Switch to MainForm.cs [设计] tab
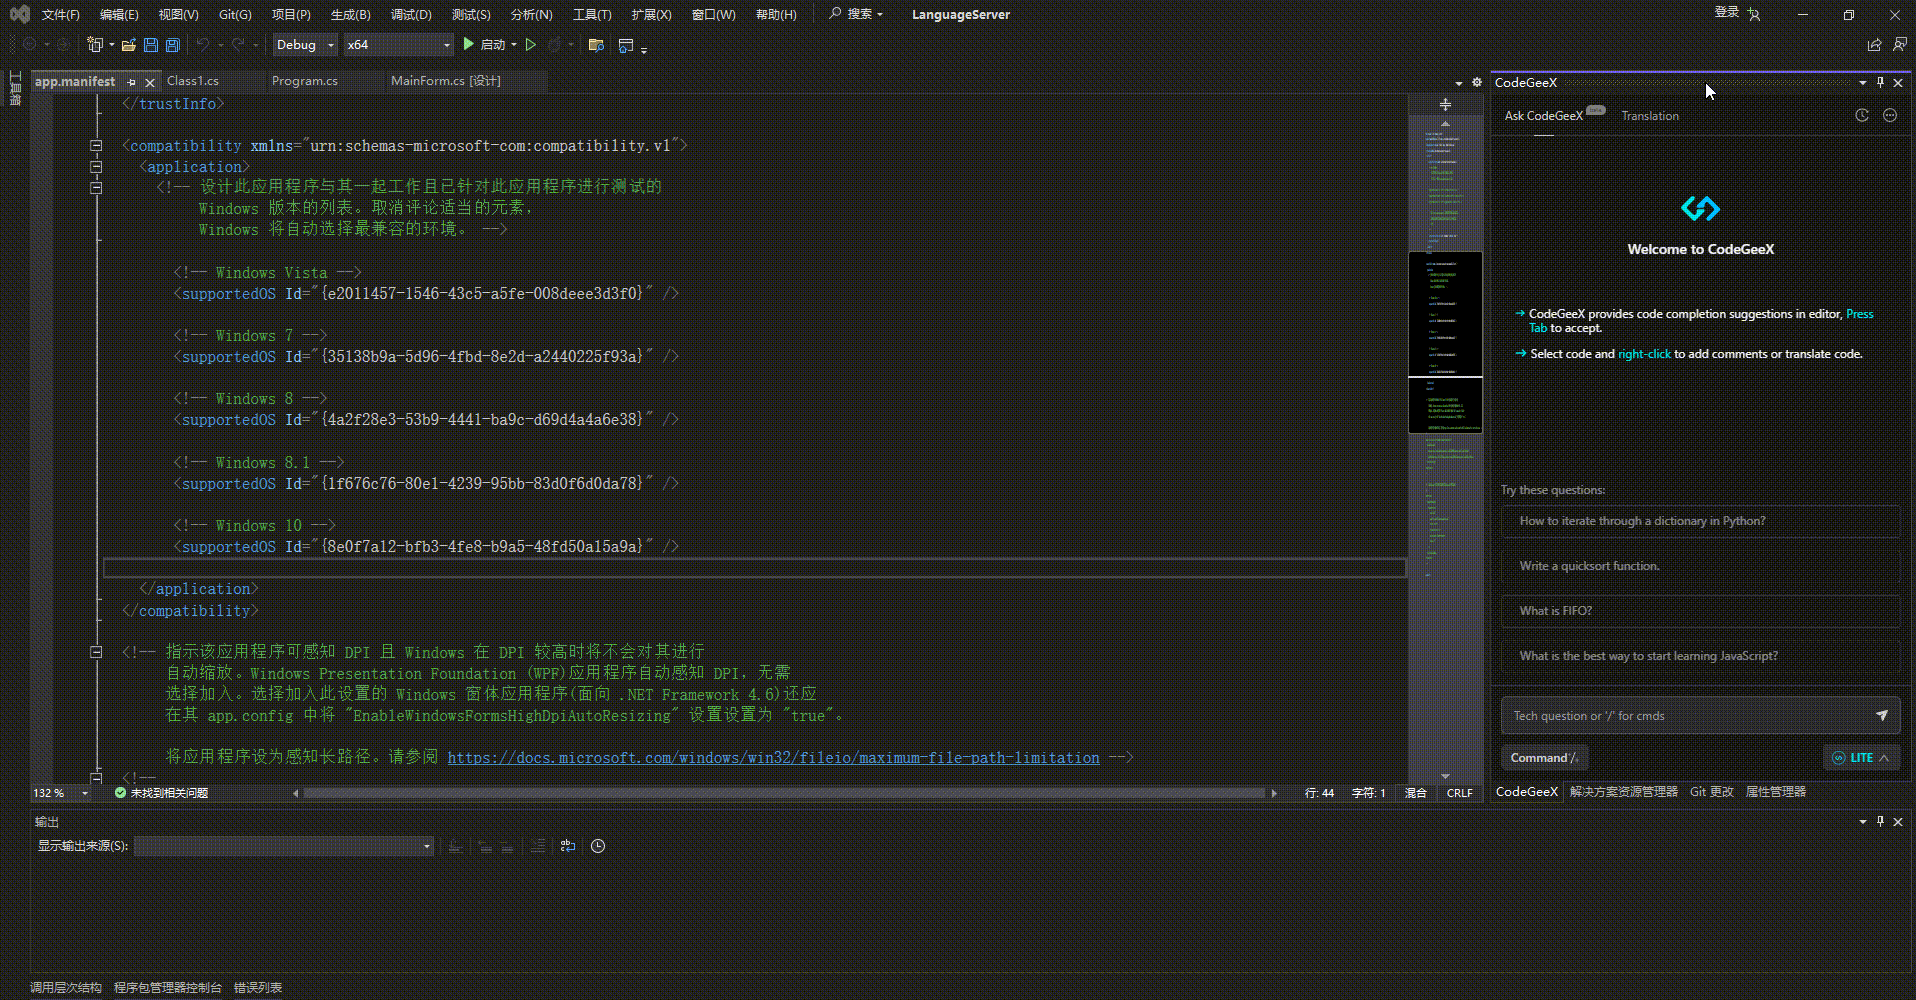This screenshot has height=1000, width=1916. (x=446, y=81)
